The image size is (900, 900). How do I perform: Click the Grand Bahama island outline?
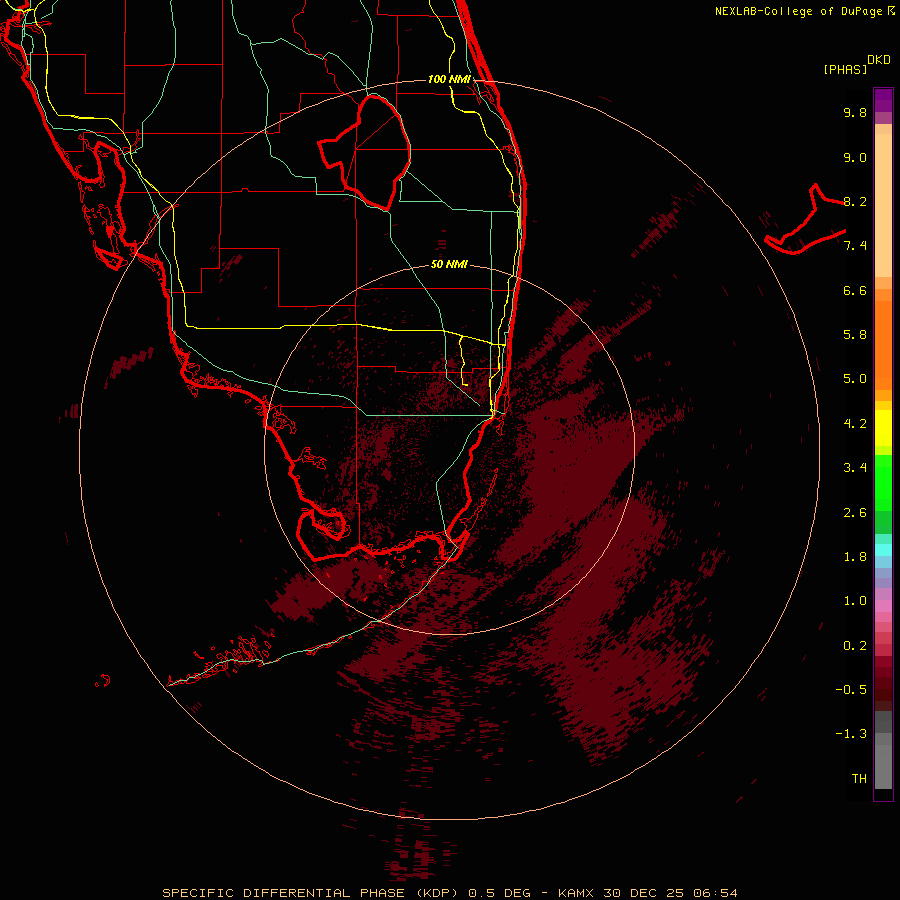805,221
